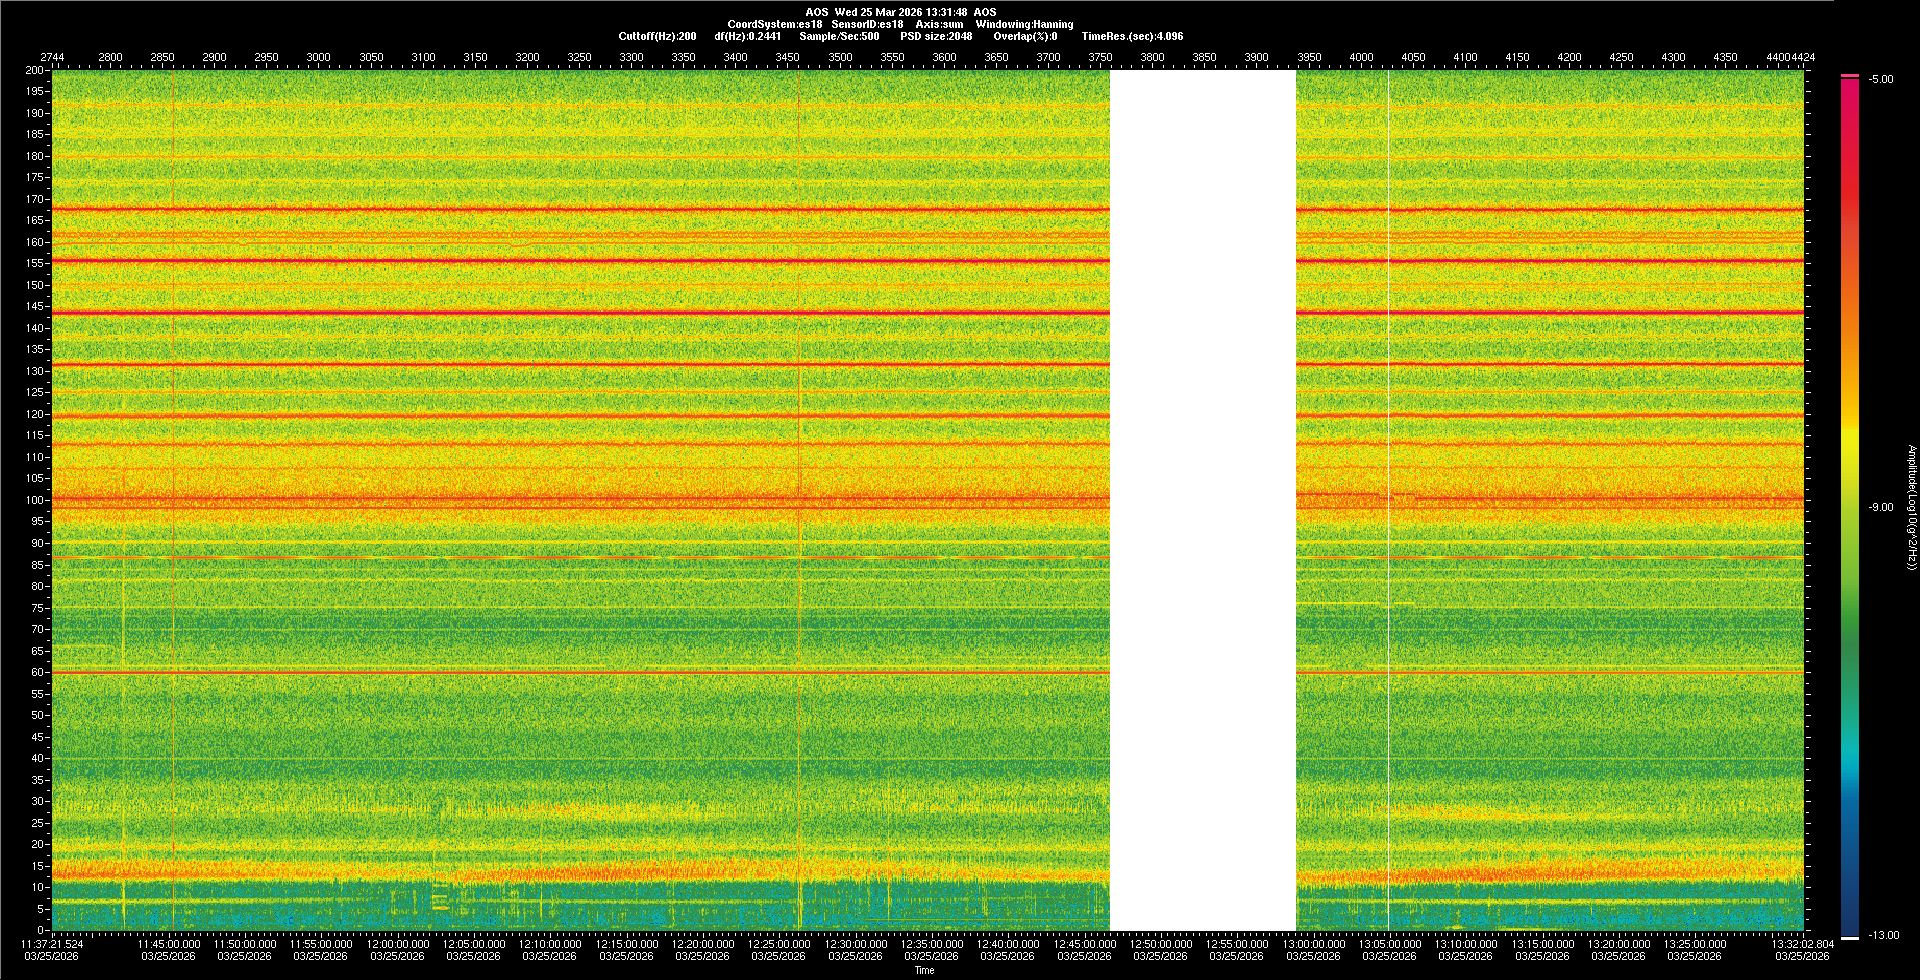Click the Cutoff(Hz):200 header text
Screen dimensions: 1920x980
coord(657,36)
